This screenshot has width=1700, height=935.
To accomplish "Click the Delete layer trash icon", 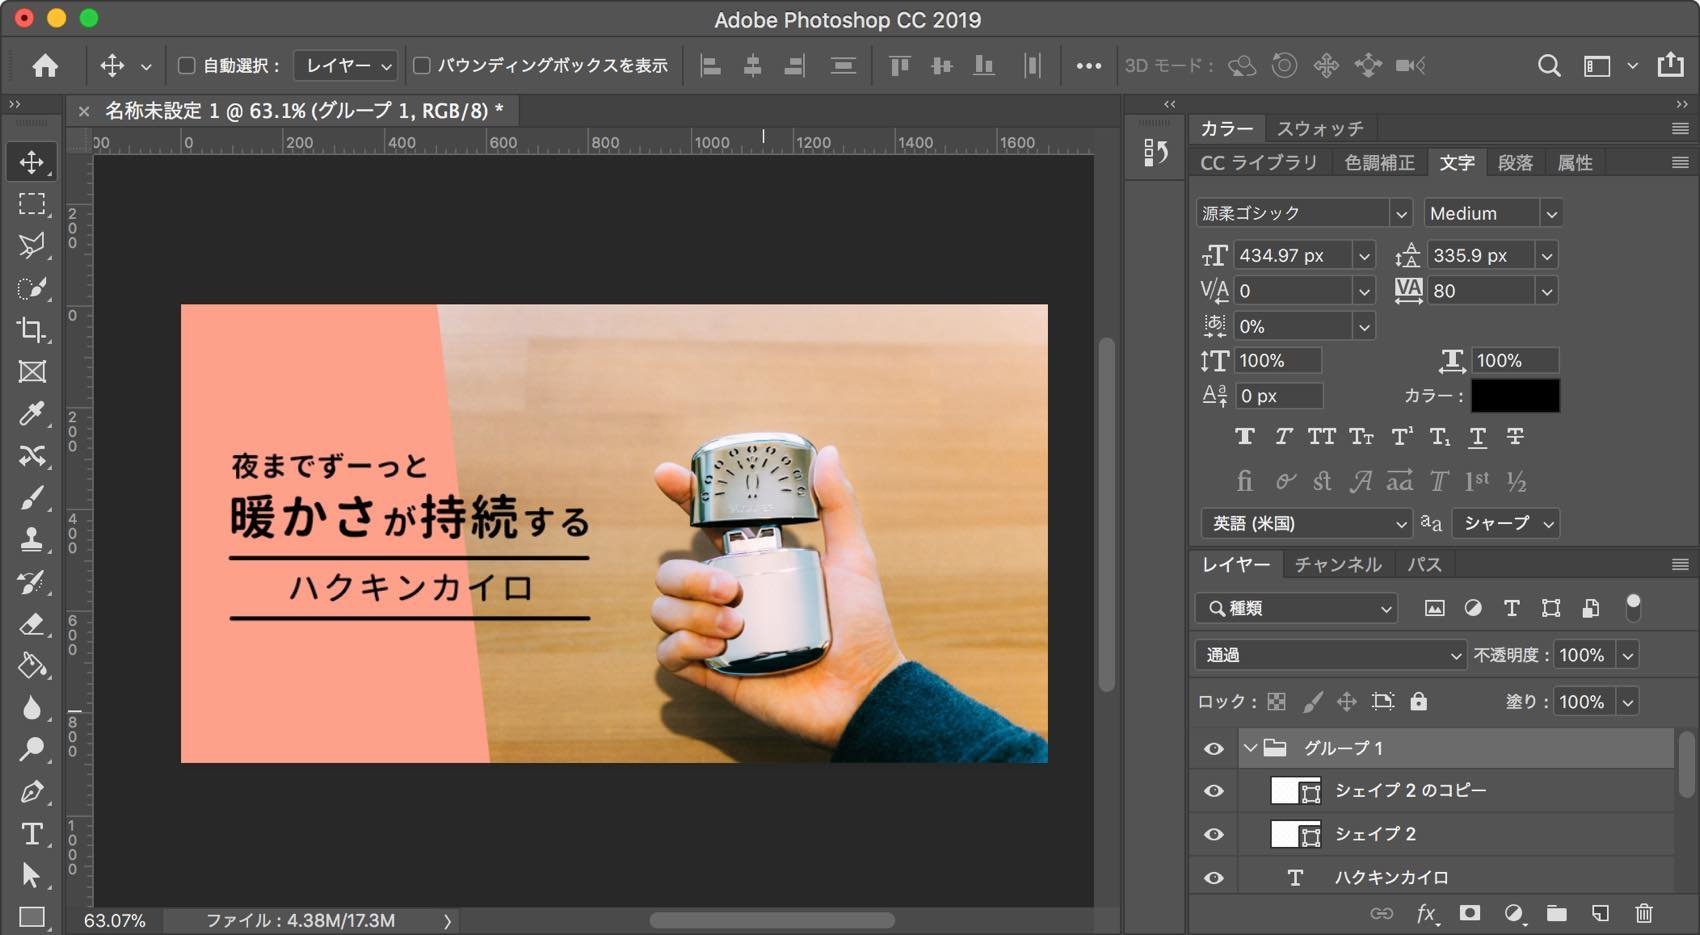I will click(x=1644, y=913).
